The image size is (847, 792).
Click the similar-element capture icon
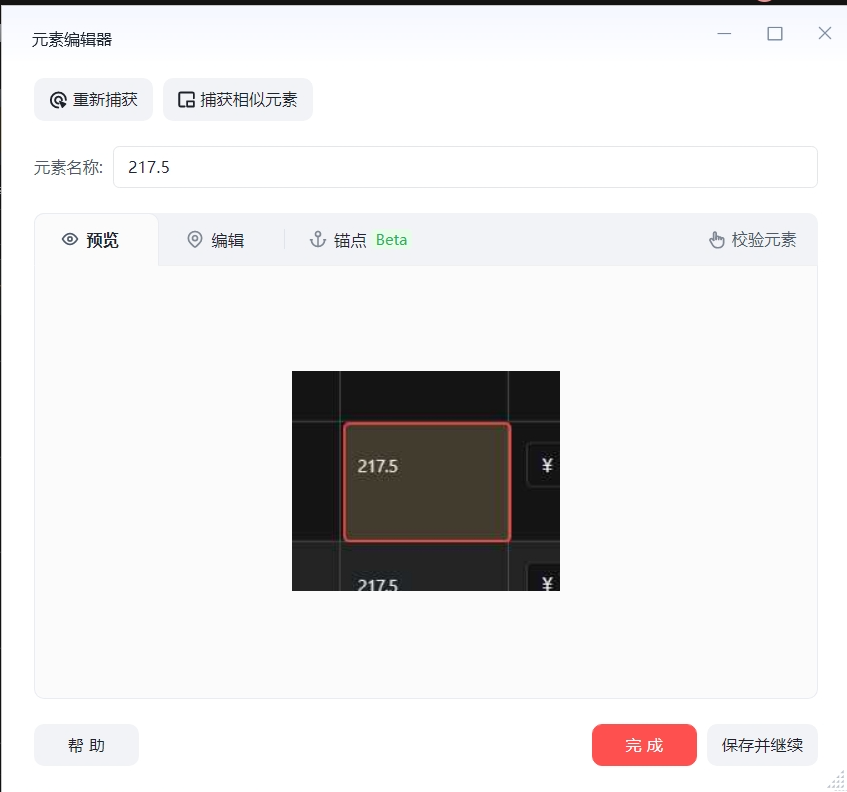(186, 100)
